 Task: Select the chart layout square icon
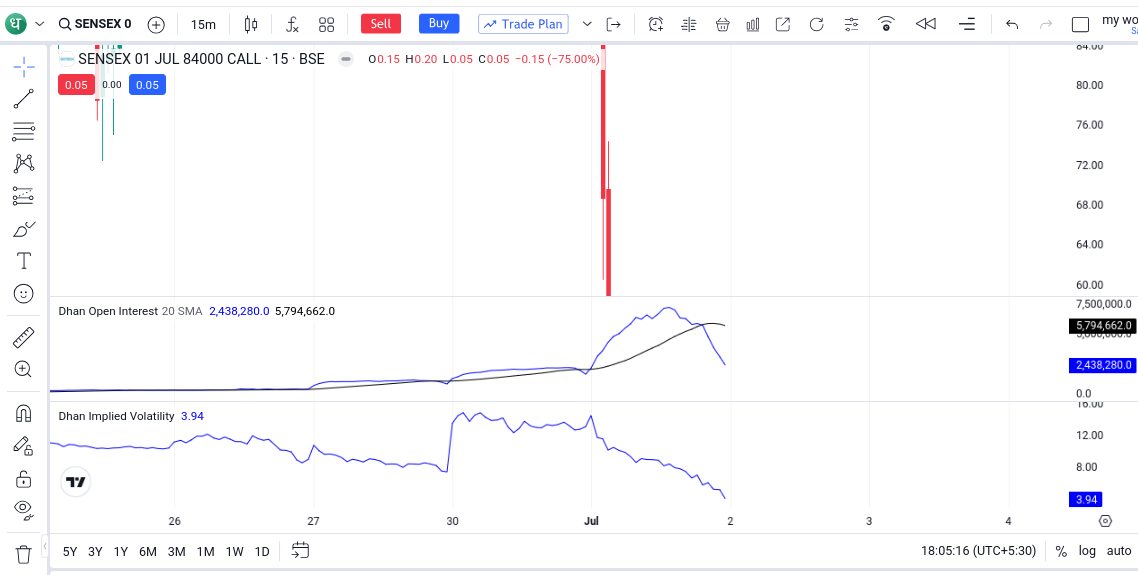1081,25
